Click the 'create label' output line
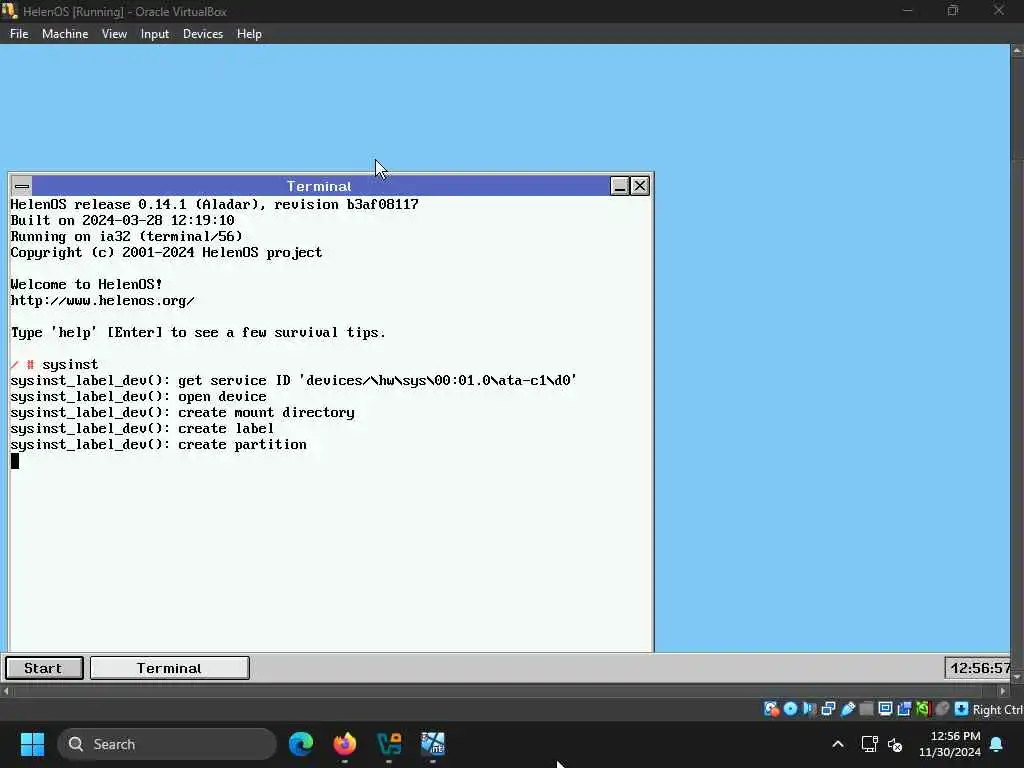 (142, 428)
